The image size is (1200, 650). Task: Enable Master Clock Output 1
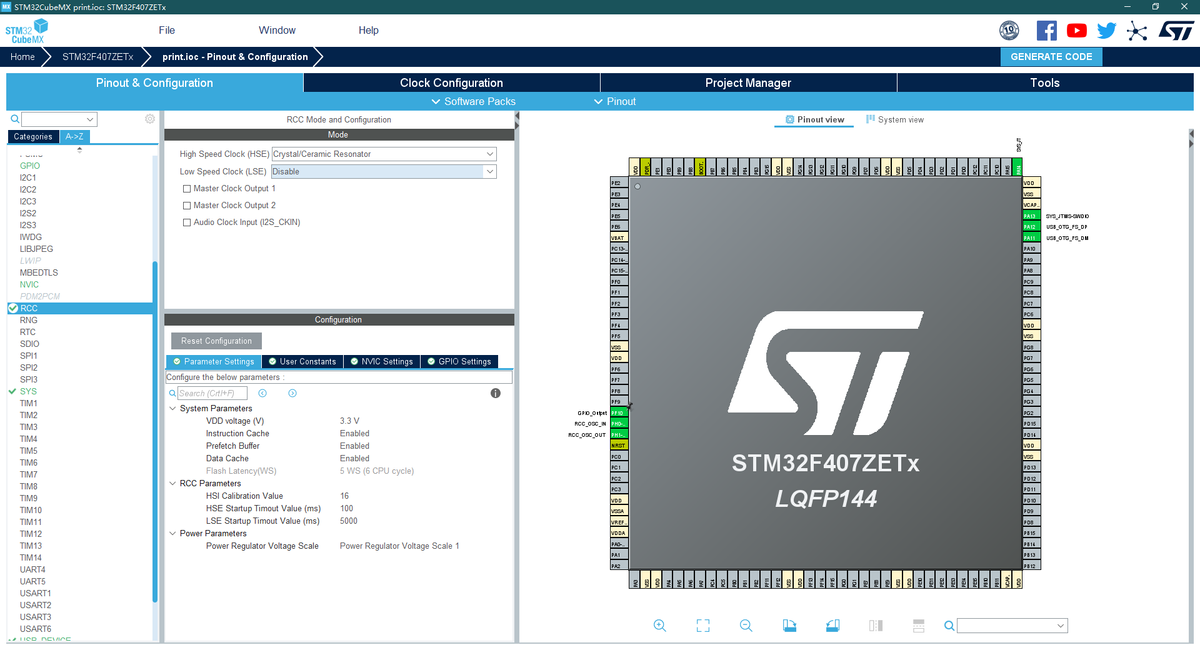click(185, 188)
